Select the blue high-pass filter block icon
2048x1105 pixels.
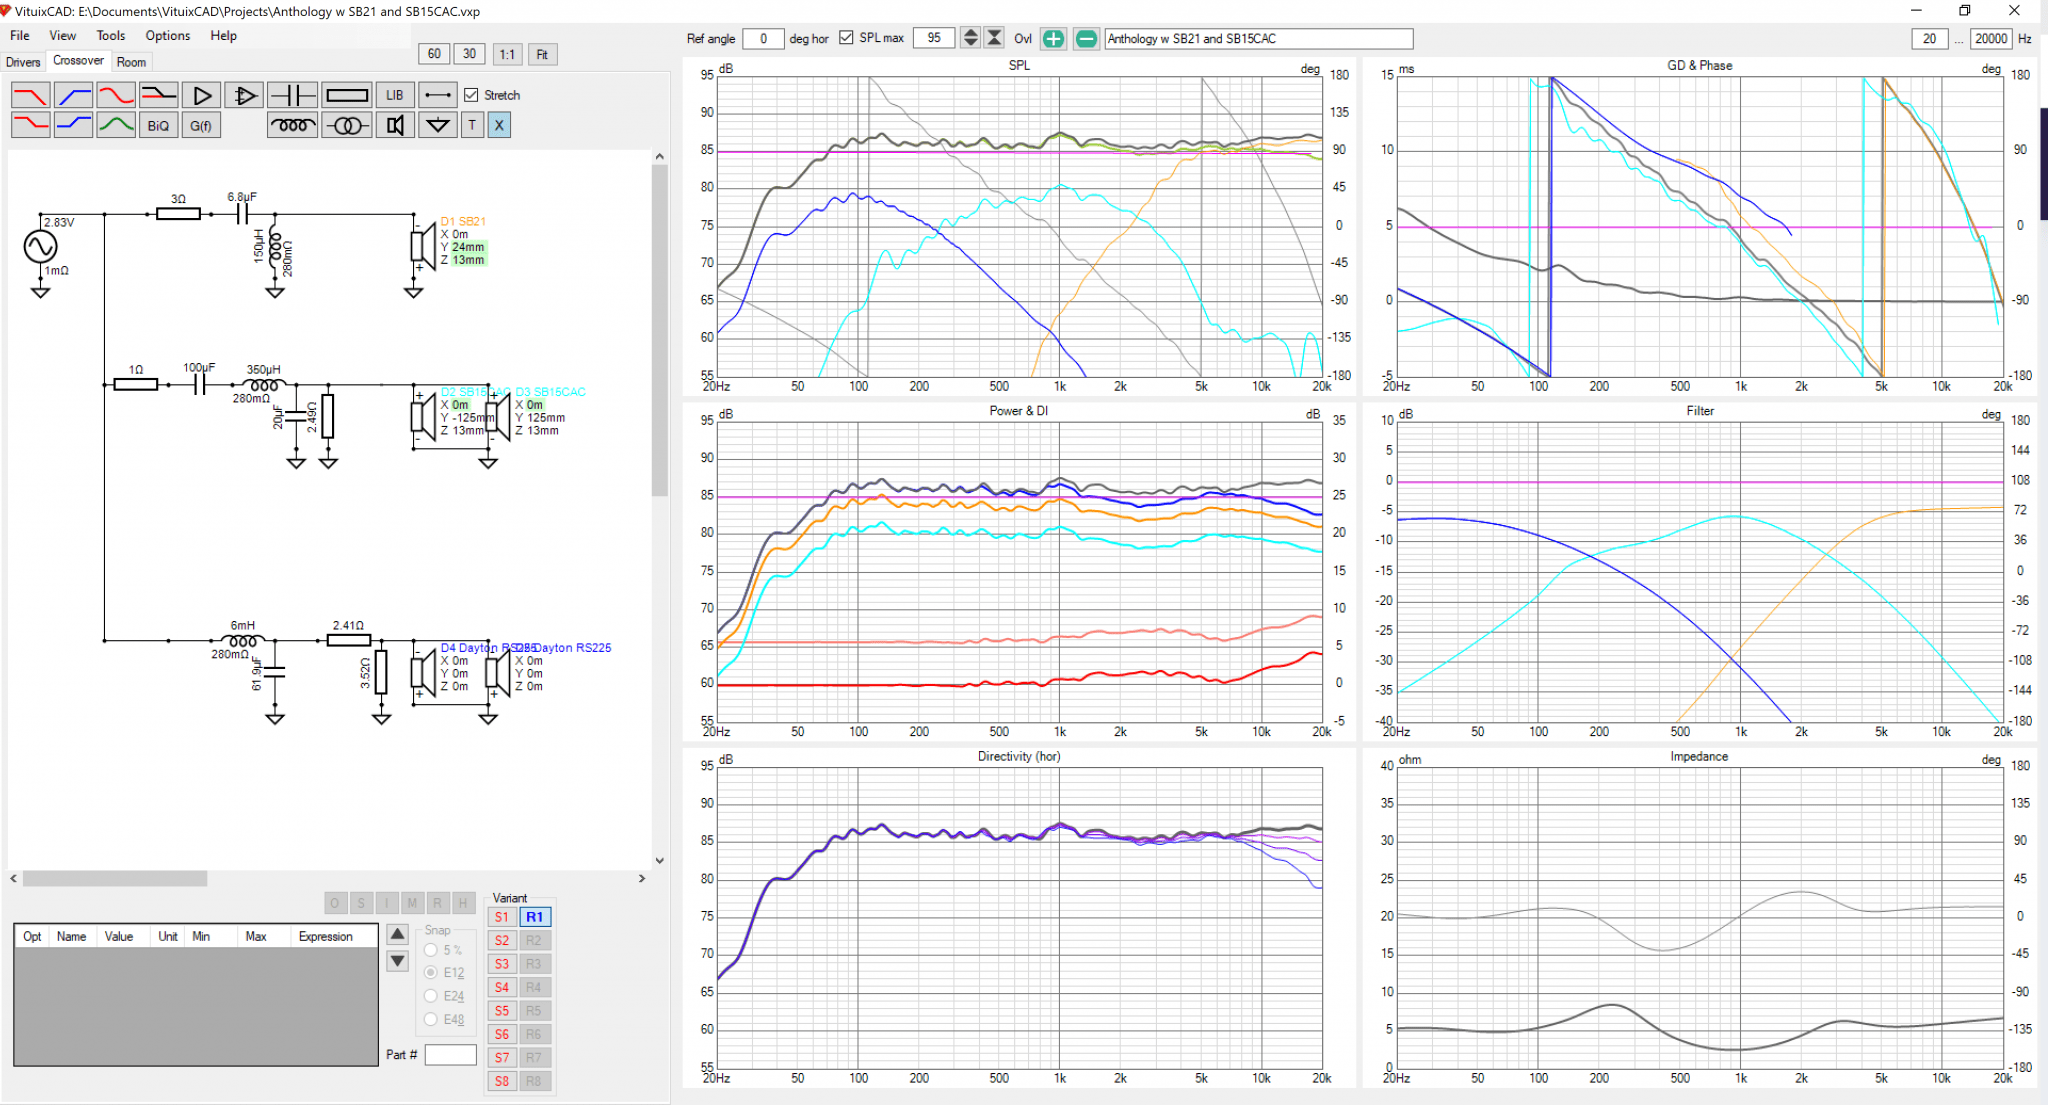point(73,95)
